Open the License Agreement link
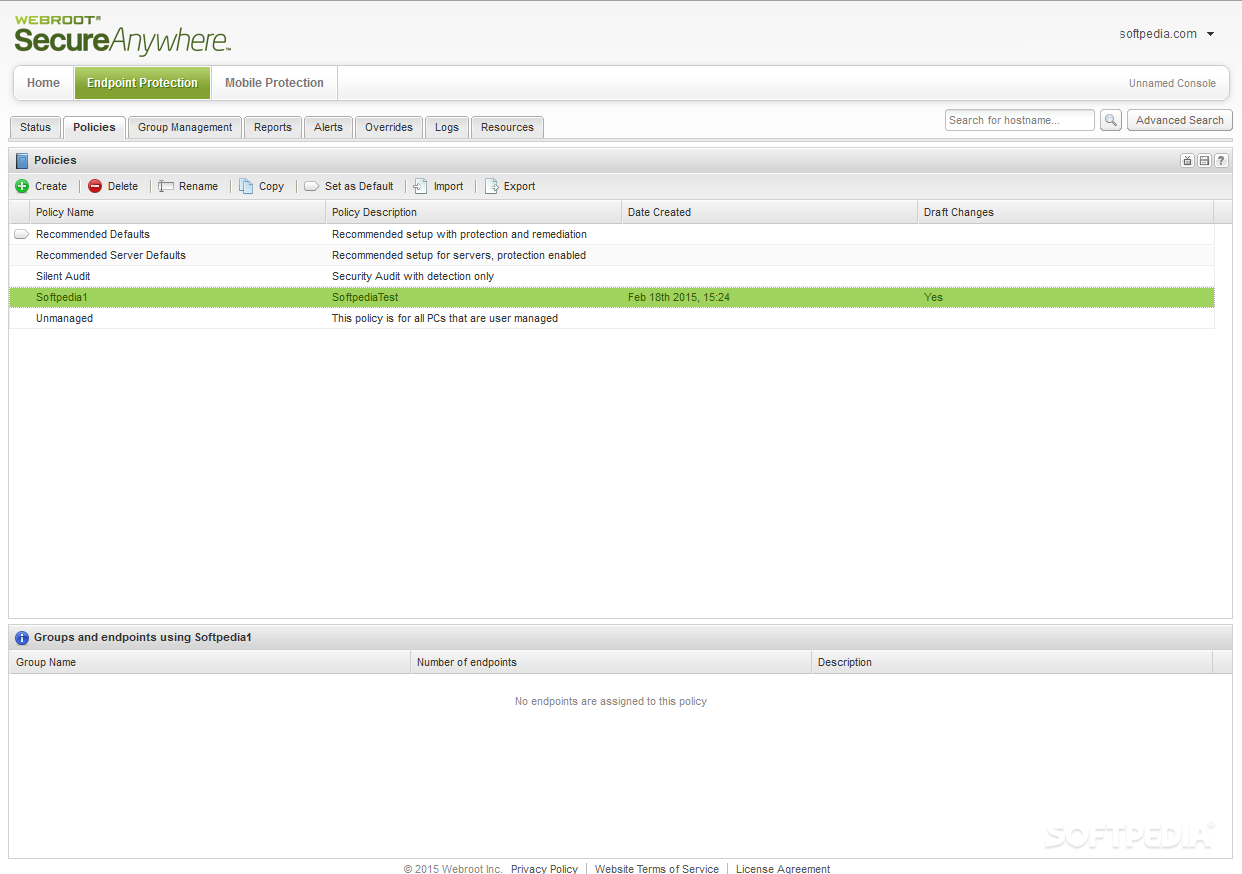 [x=783, y=868]
